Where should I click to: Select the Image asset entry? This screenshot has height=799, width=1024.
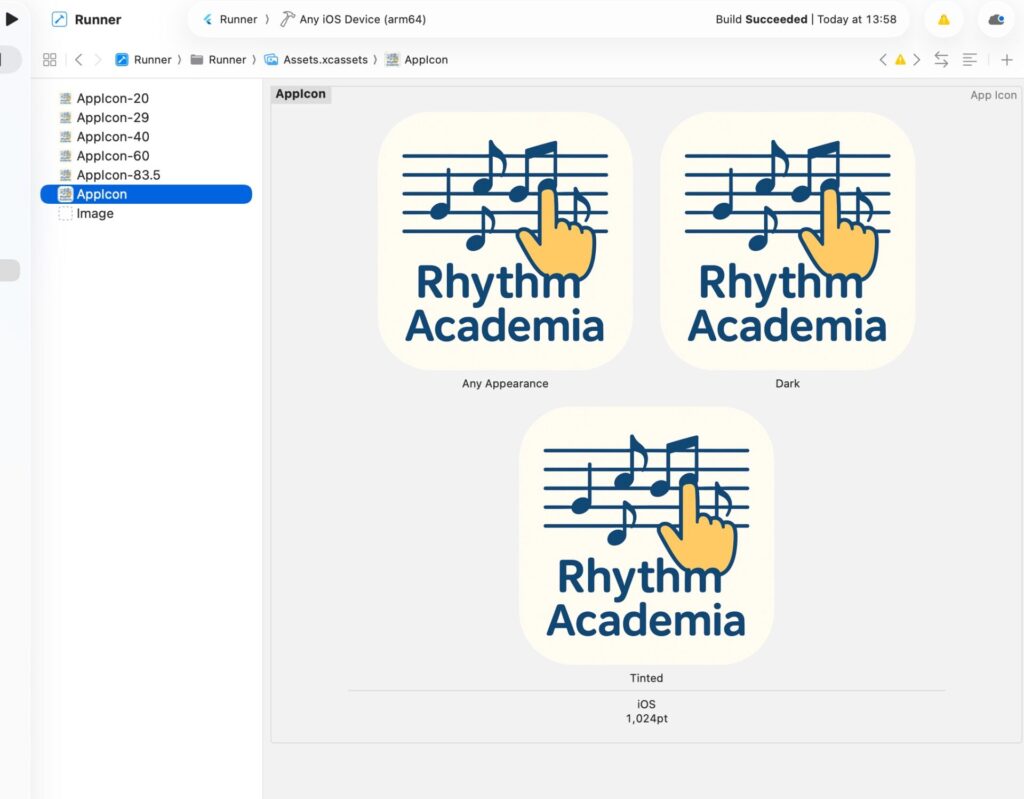(x=95, y=213)
